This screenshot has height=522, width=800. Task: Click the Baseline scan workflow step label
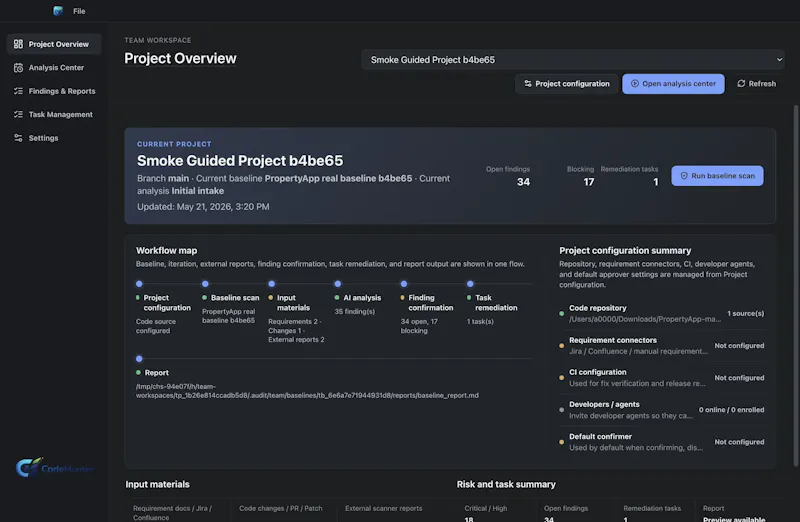tap(235, 297)
